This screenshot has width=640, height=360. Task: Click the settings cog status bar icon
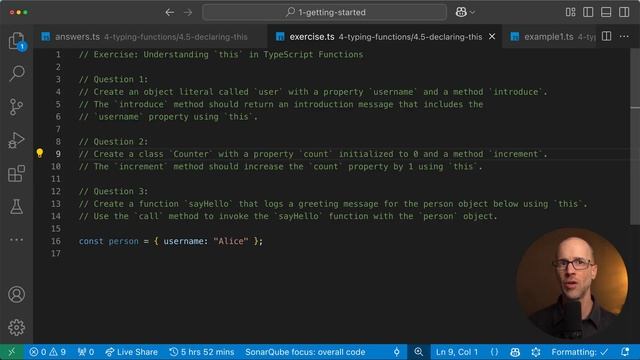tap(536, 352)
